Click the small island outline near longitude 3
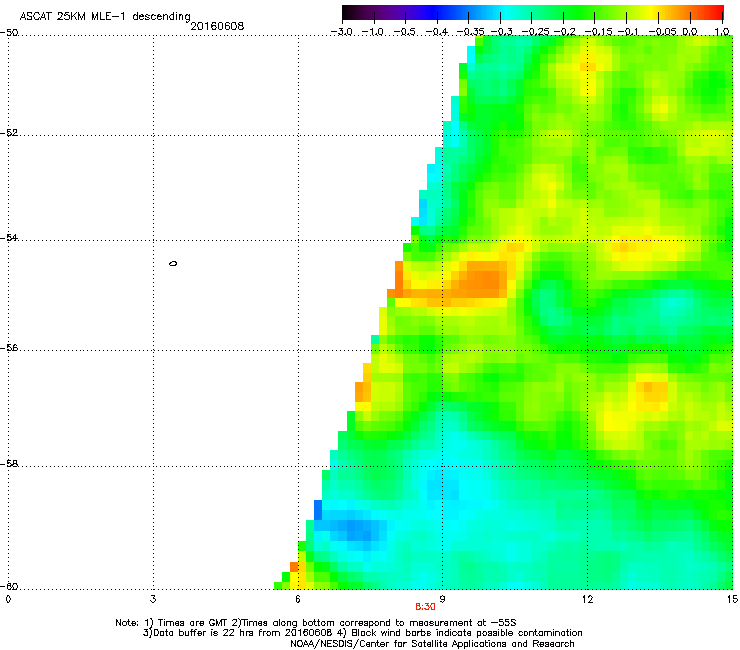This screenshot has height=650, width=740. 173,263
